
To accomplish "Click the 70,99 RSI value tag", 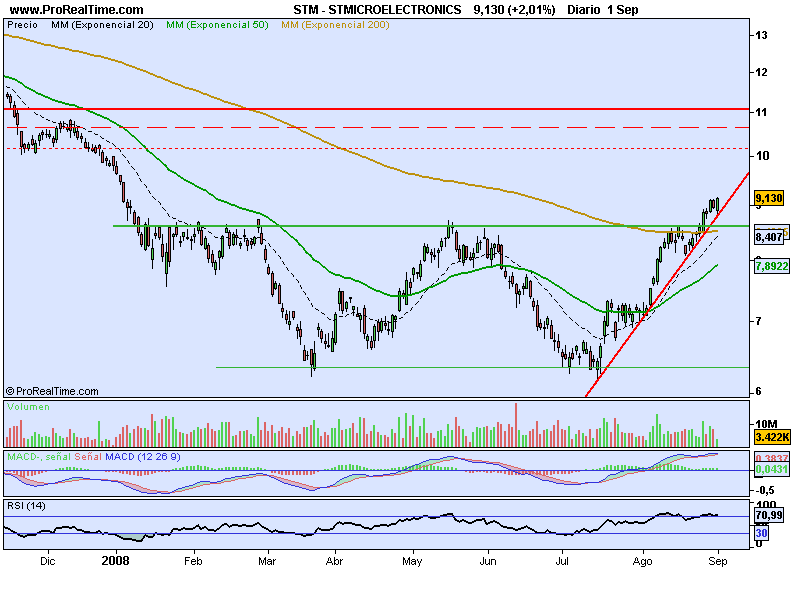I will (x=769, y=515).
